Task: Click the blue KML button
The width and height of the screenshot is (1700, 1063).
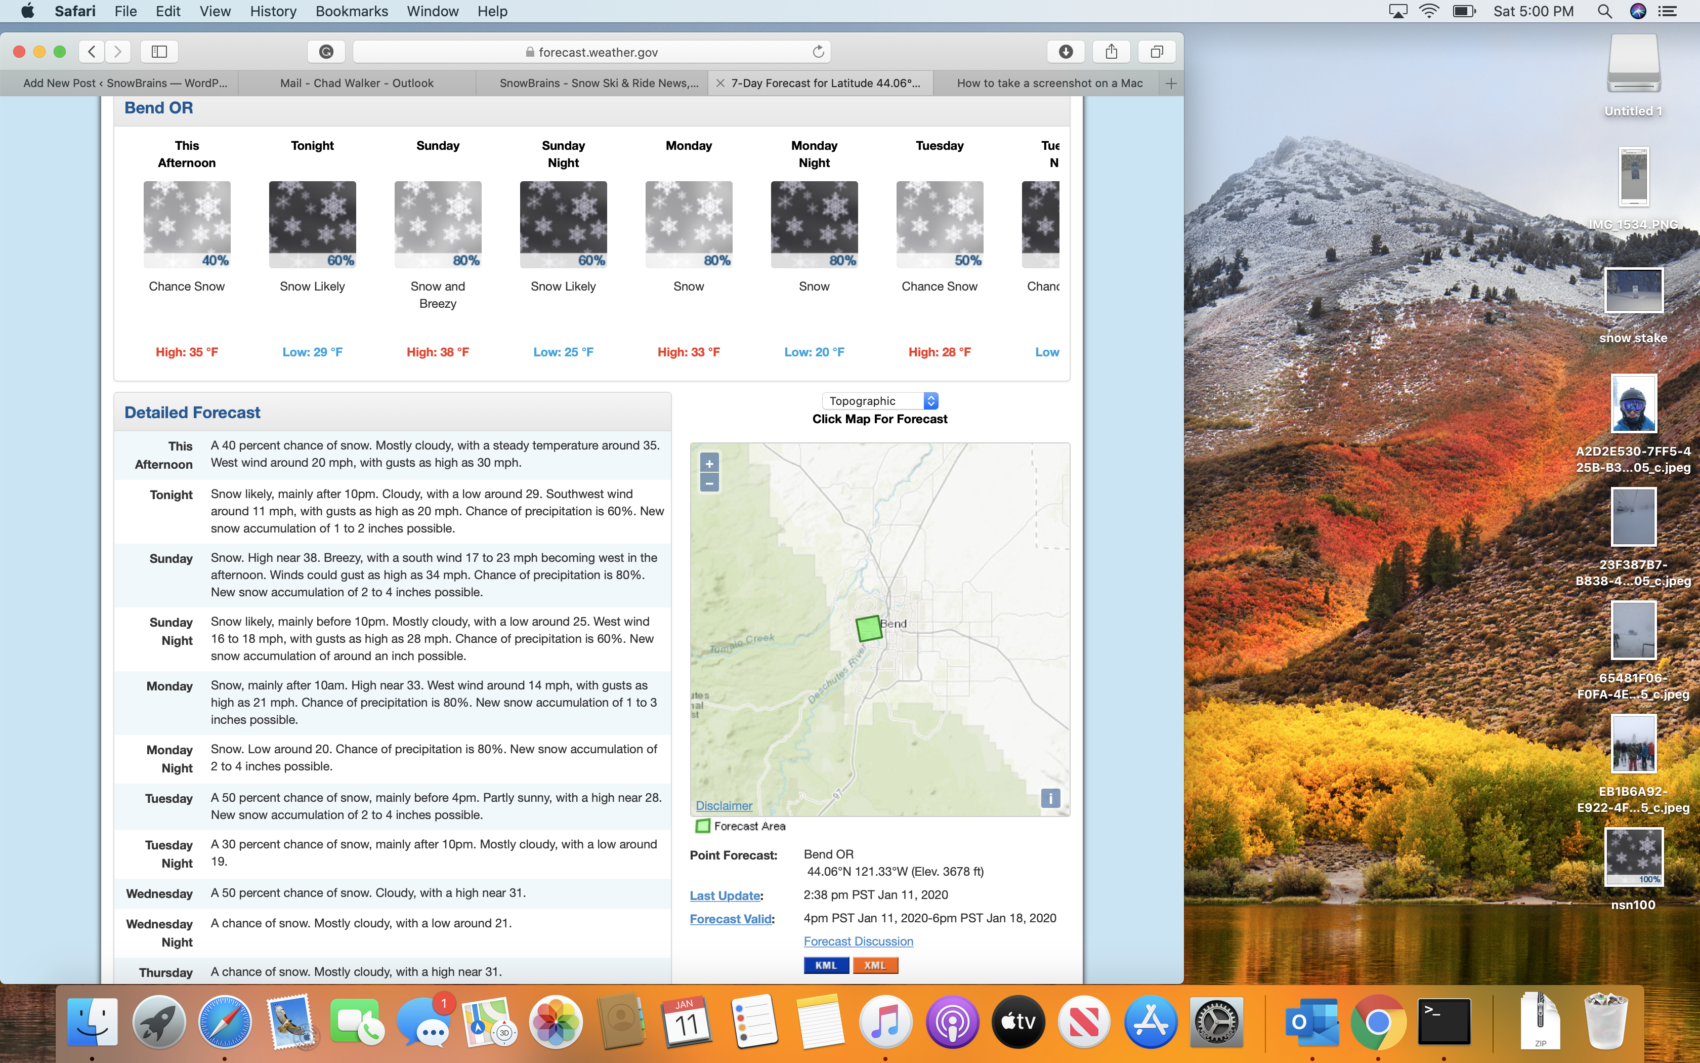Action: click(x=826, y=965)
